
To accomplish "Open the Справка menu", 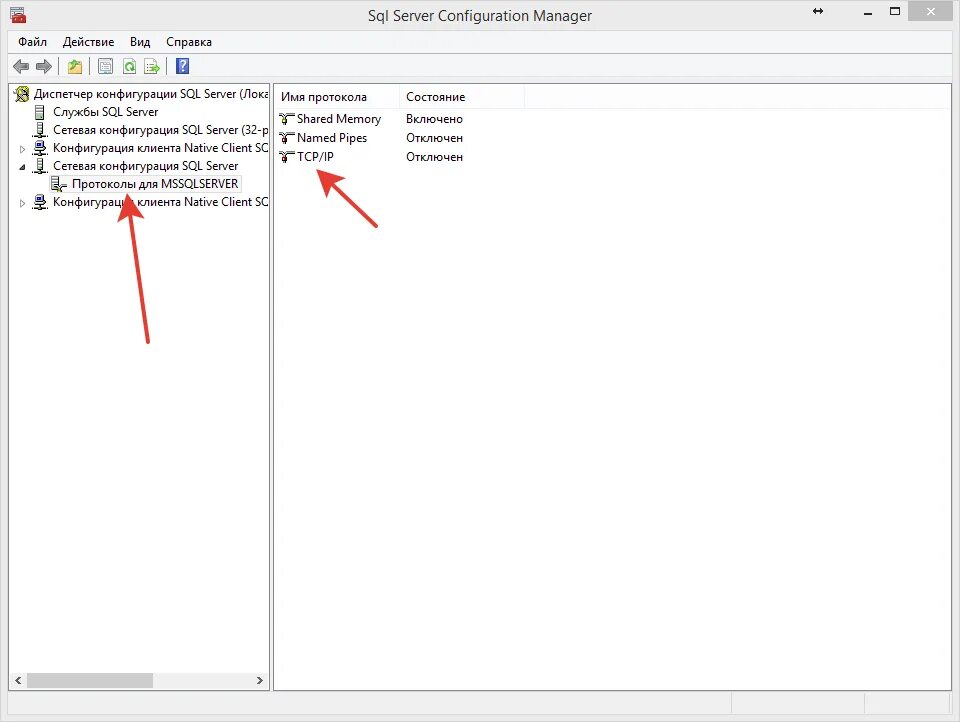I will click(189, 42).
